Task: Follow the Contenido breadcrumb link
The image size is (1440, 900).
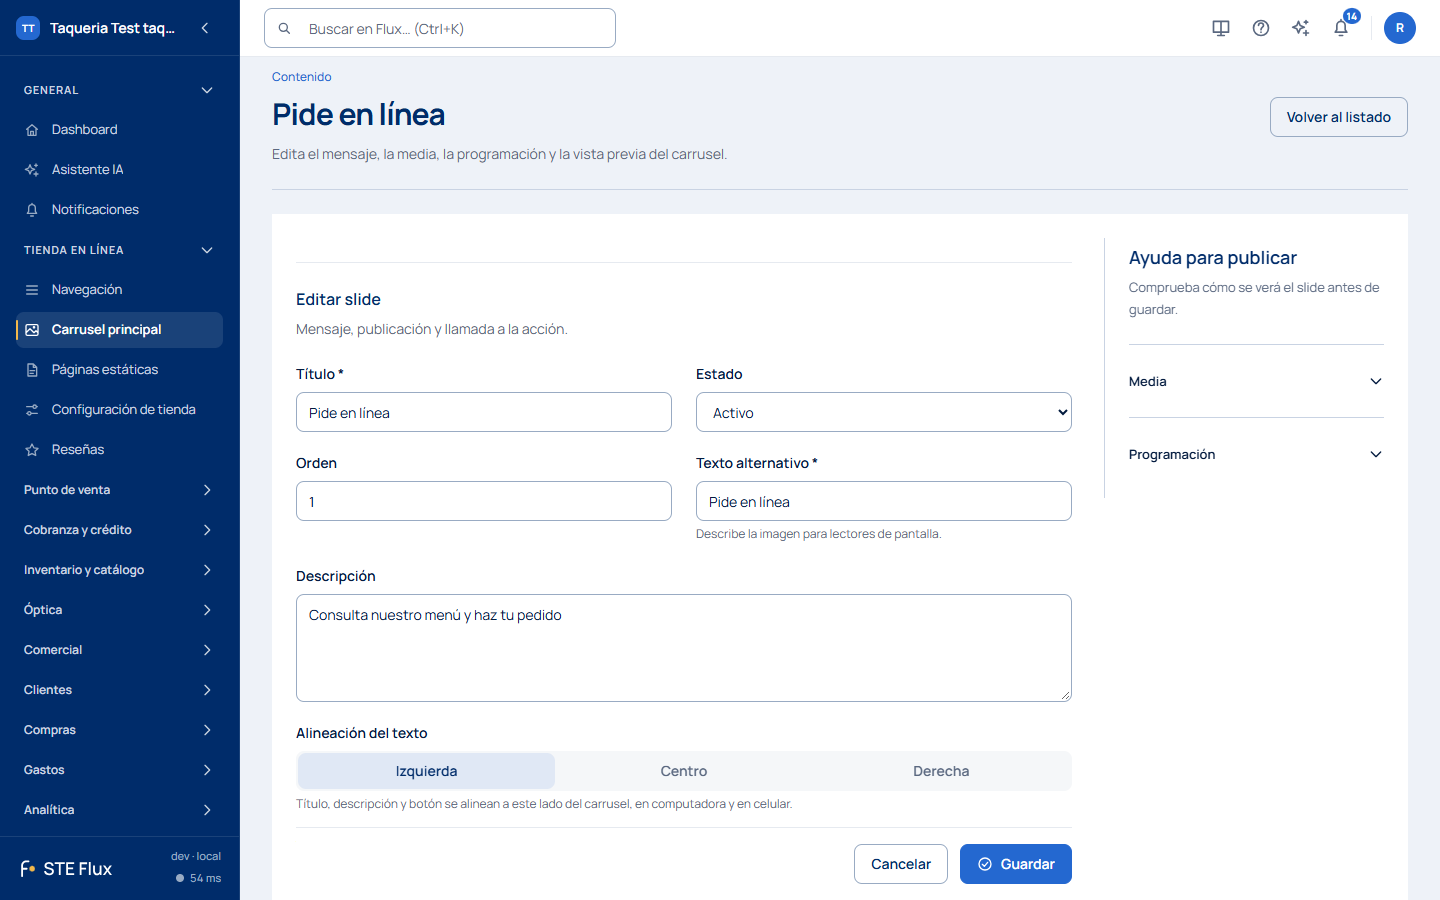Action: (x=302, y=77)
